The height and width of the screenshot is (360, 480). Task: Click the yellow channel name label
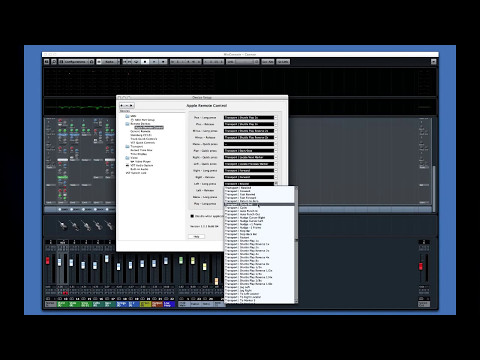click(x=145, y=304)
